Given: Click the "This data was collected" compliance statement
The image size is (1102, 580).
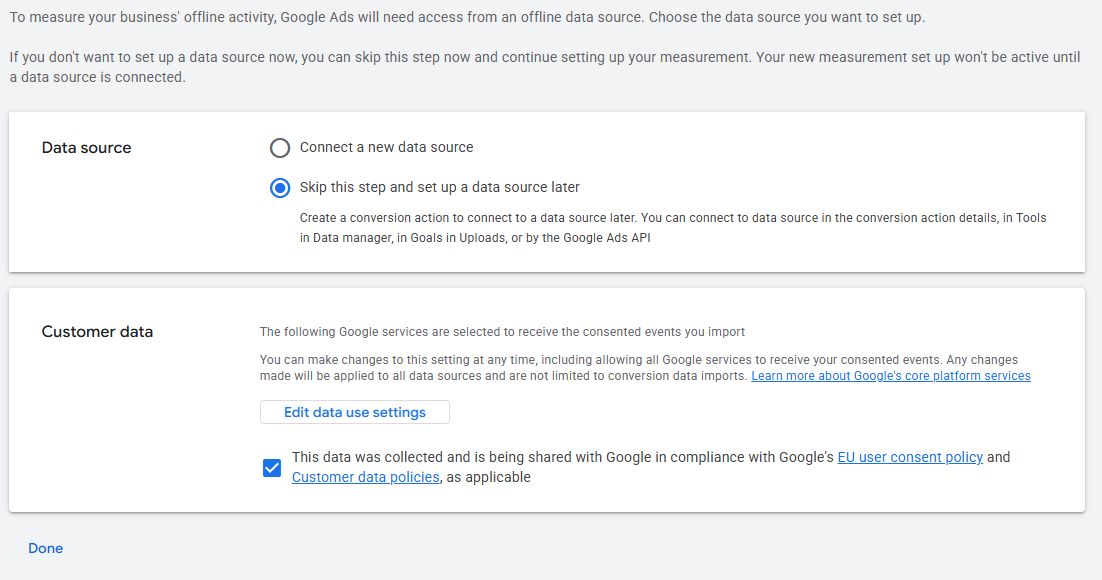Looking at the screenshot, I should tap(562, 457).
